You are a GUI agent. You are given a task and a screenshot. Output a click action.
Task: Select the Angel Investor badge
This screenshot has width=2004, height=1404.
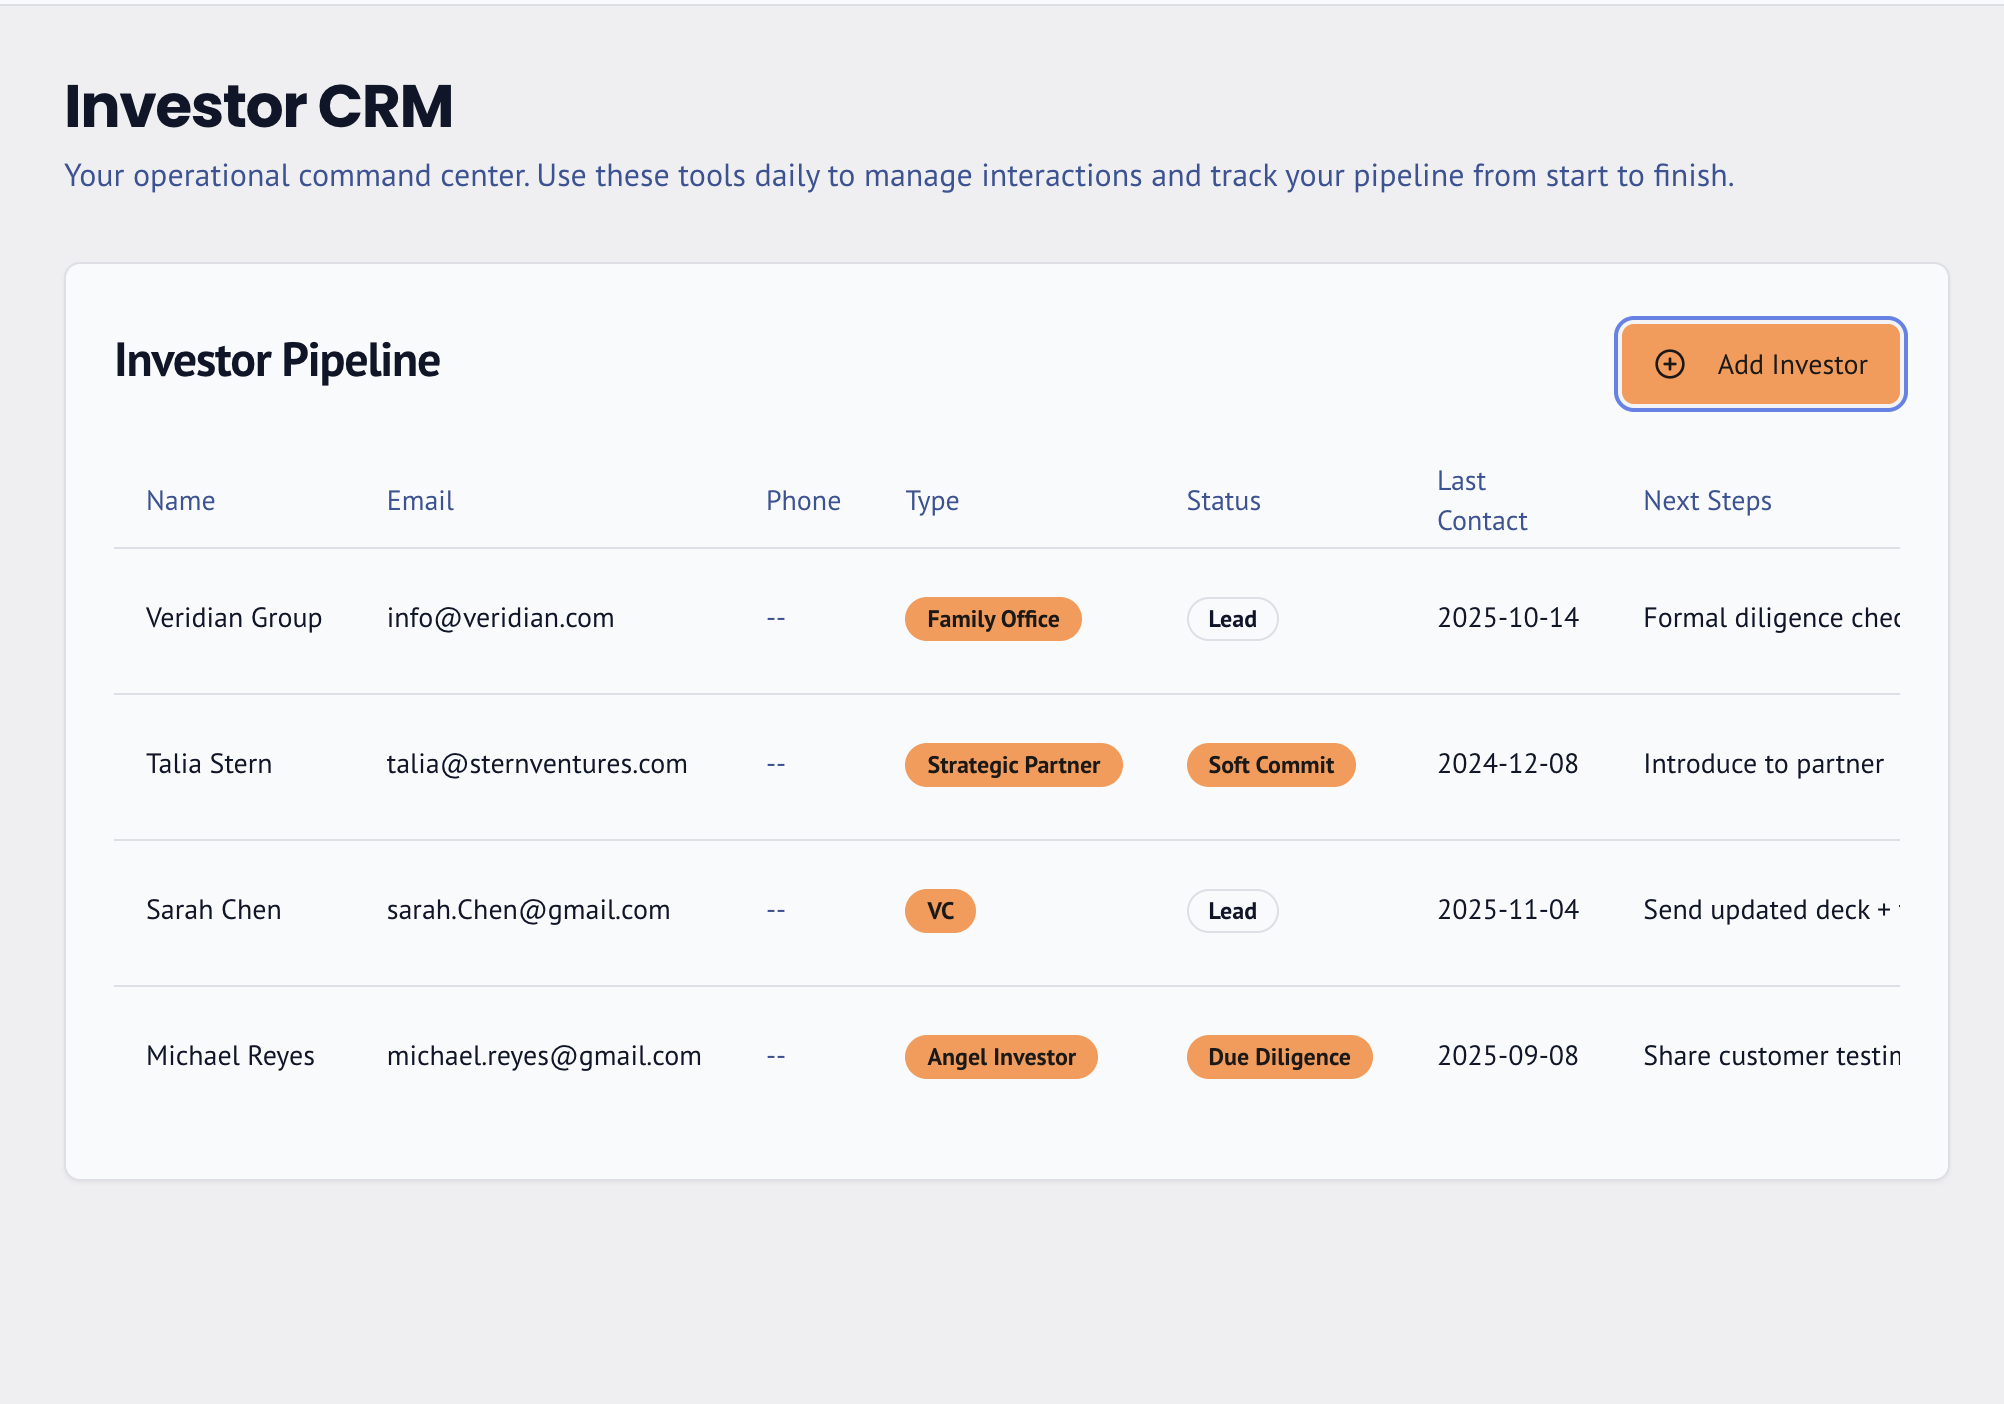pyautogui.click(x=1000, y=1057)
